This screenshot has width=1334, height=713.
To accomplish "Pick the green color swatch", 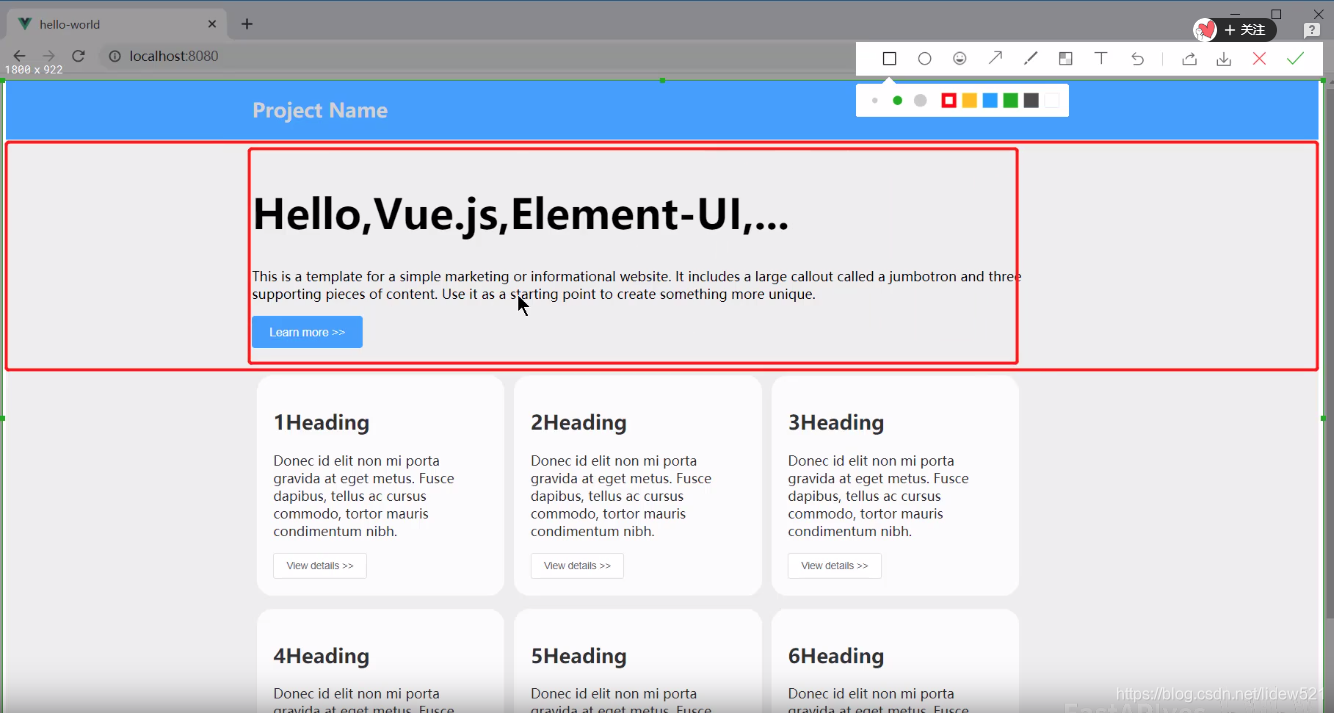I will click(x=1010, y=101).
